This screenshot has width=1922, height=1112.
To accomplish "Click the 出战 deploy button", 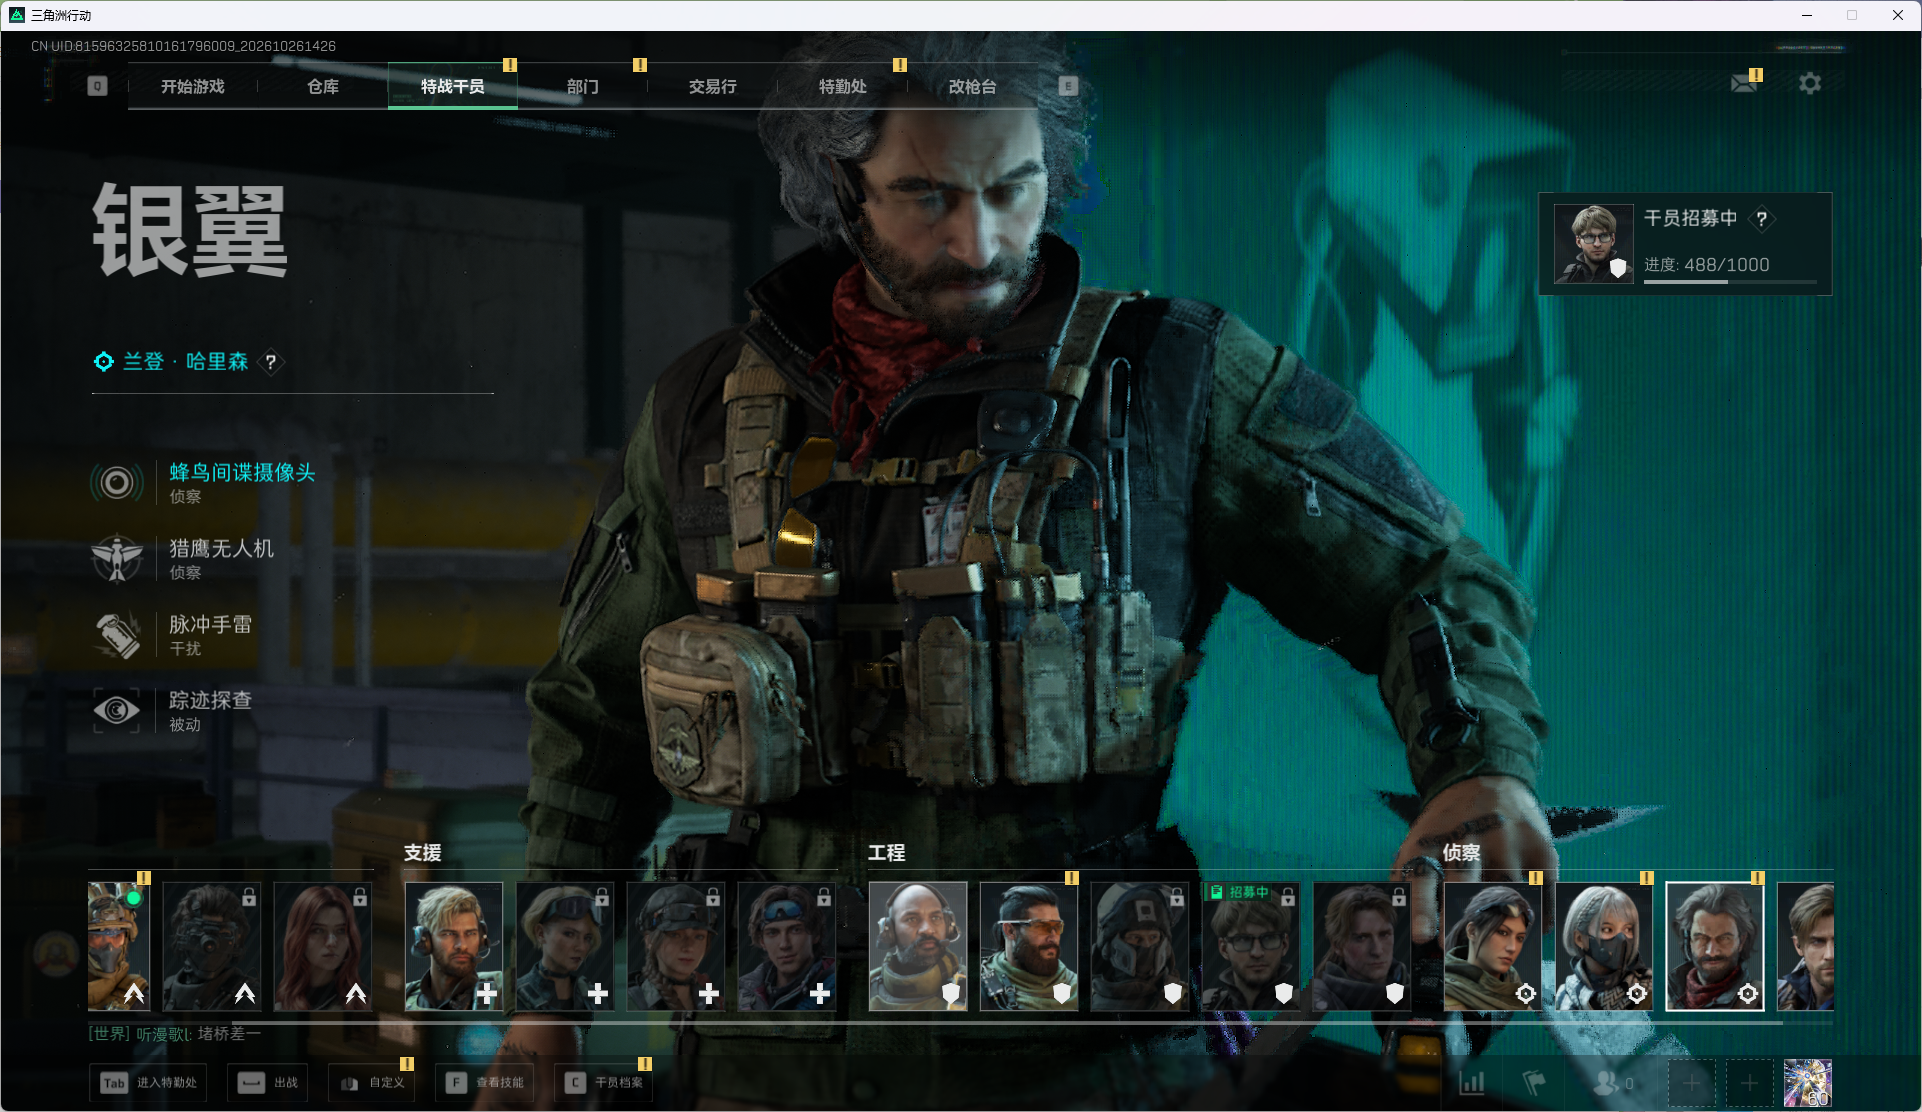I will [x=268, y=1083].
